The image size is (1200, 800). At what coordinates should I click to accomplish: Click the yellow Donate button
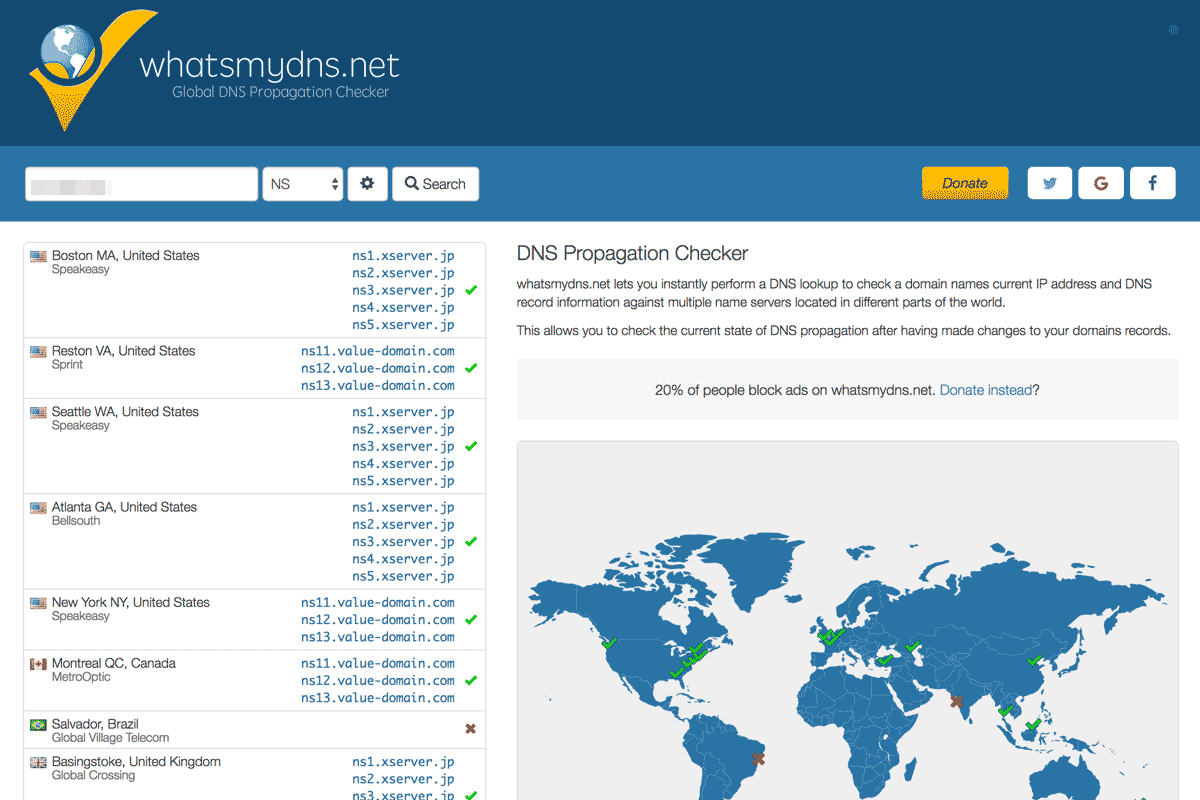pyautogui.click(x=965, y=183)
